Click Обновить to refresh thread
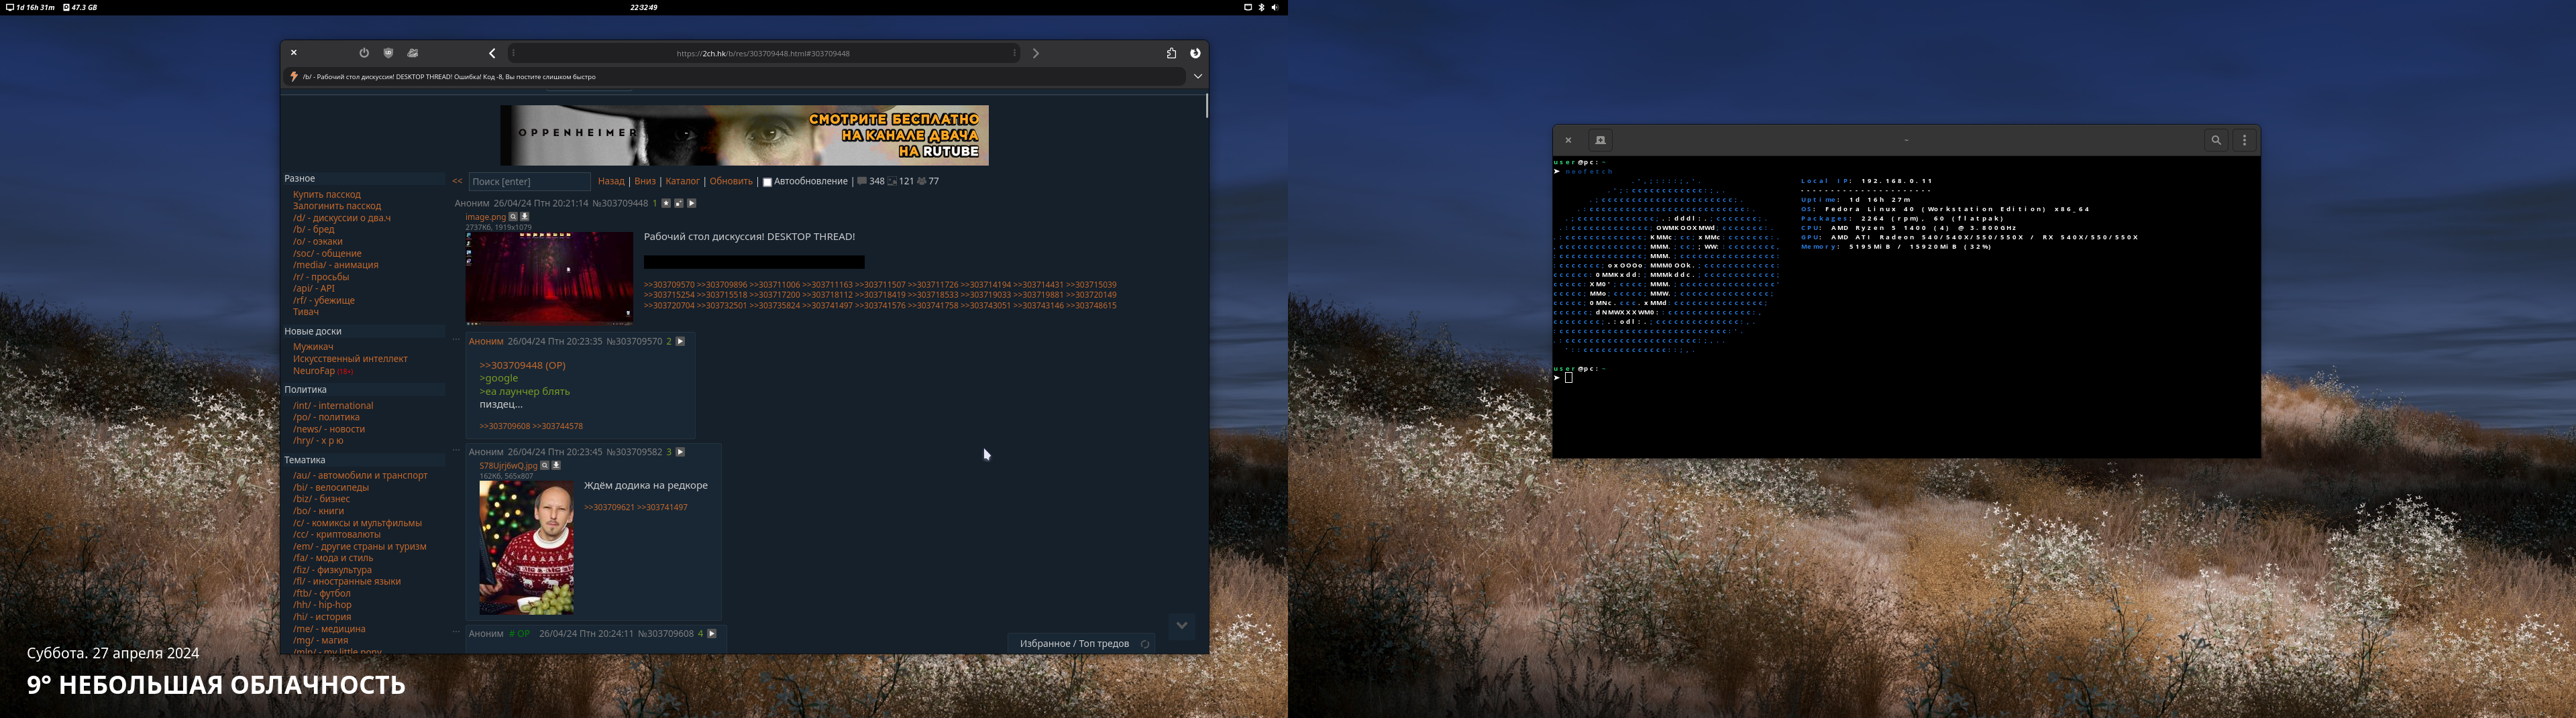2576x718 pixels. click(x=731, y=181)
